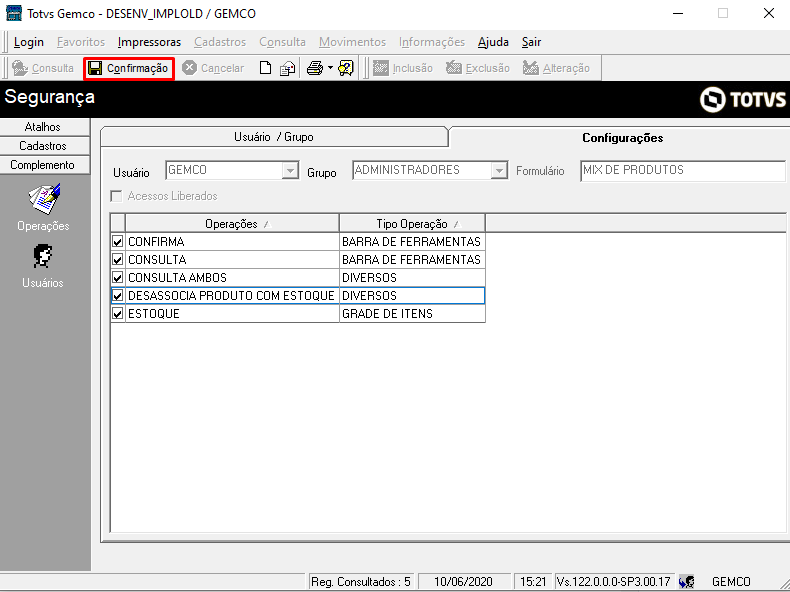Select BARRA DE FERRAMENTAS in CONSULTA row

click(412, 260)
